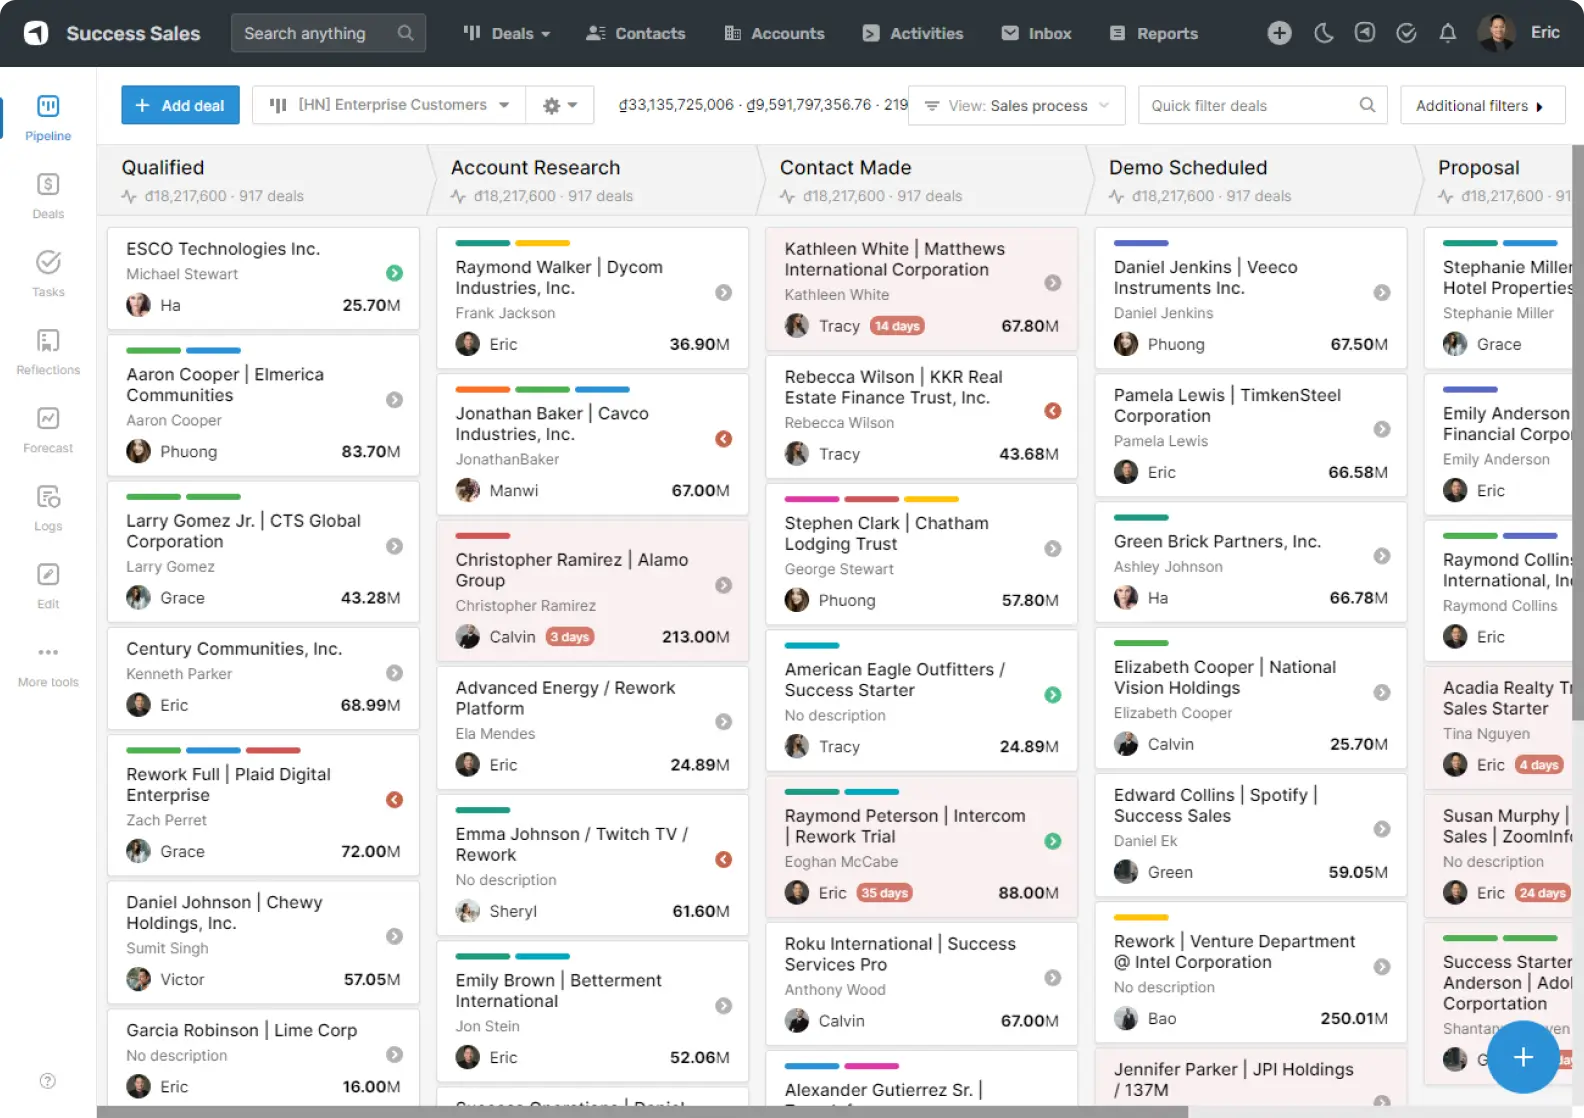
Task: Click the help question mark icon
Action: 47,1081
